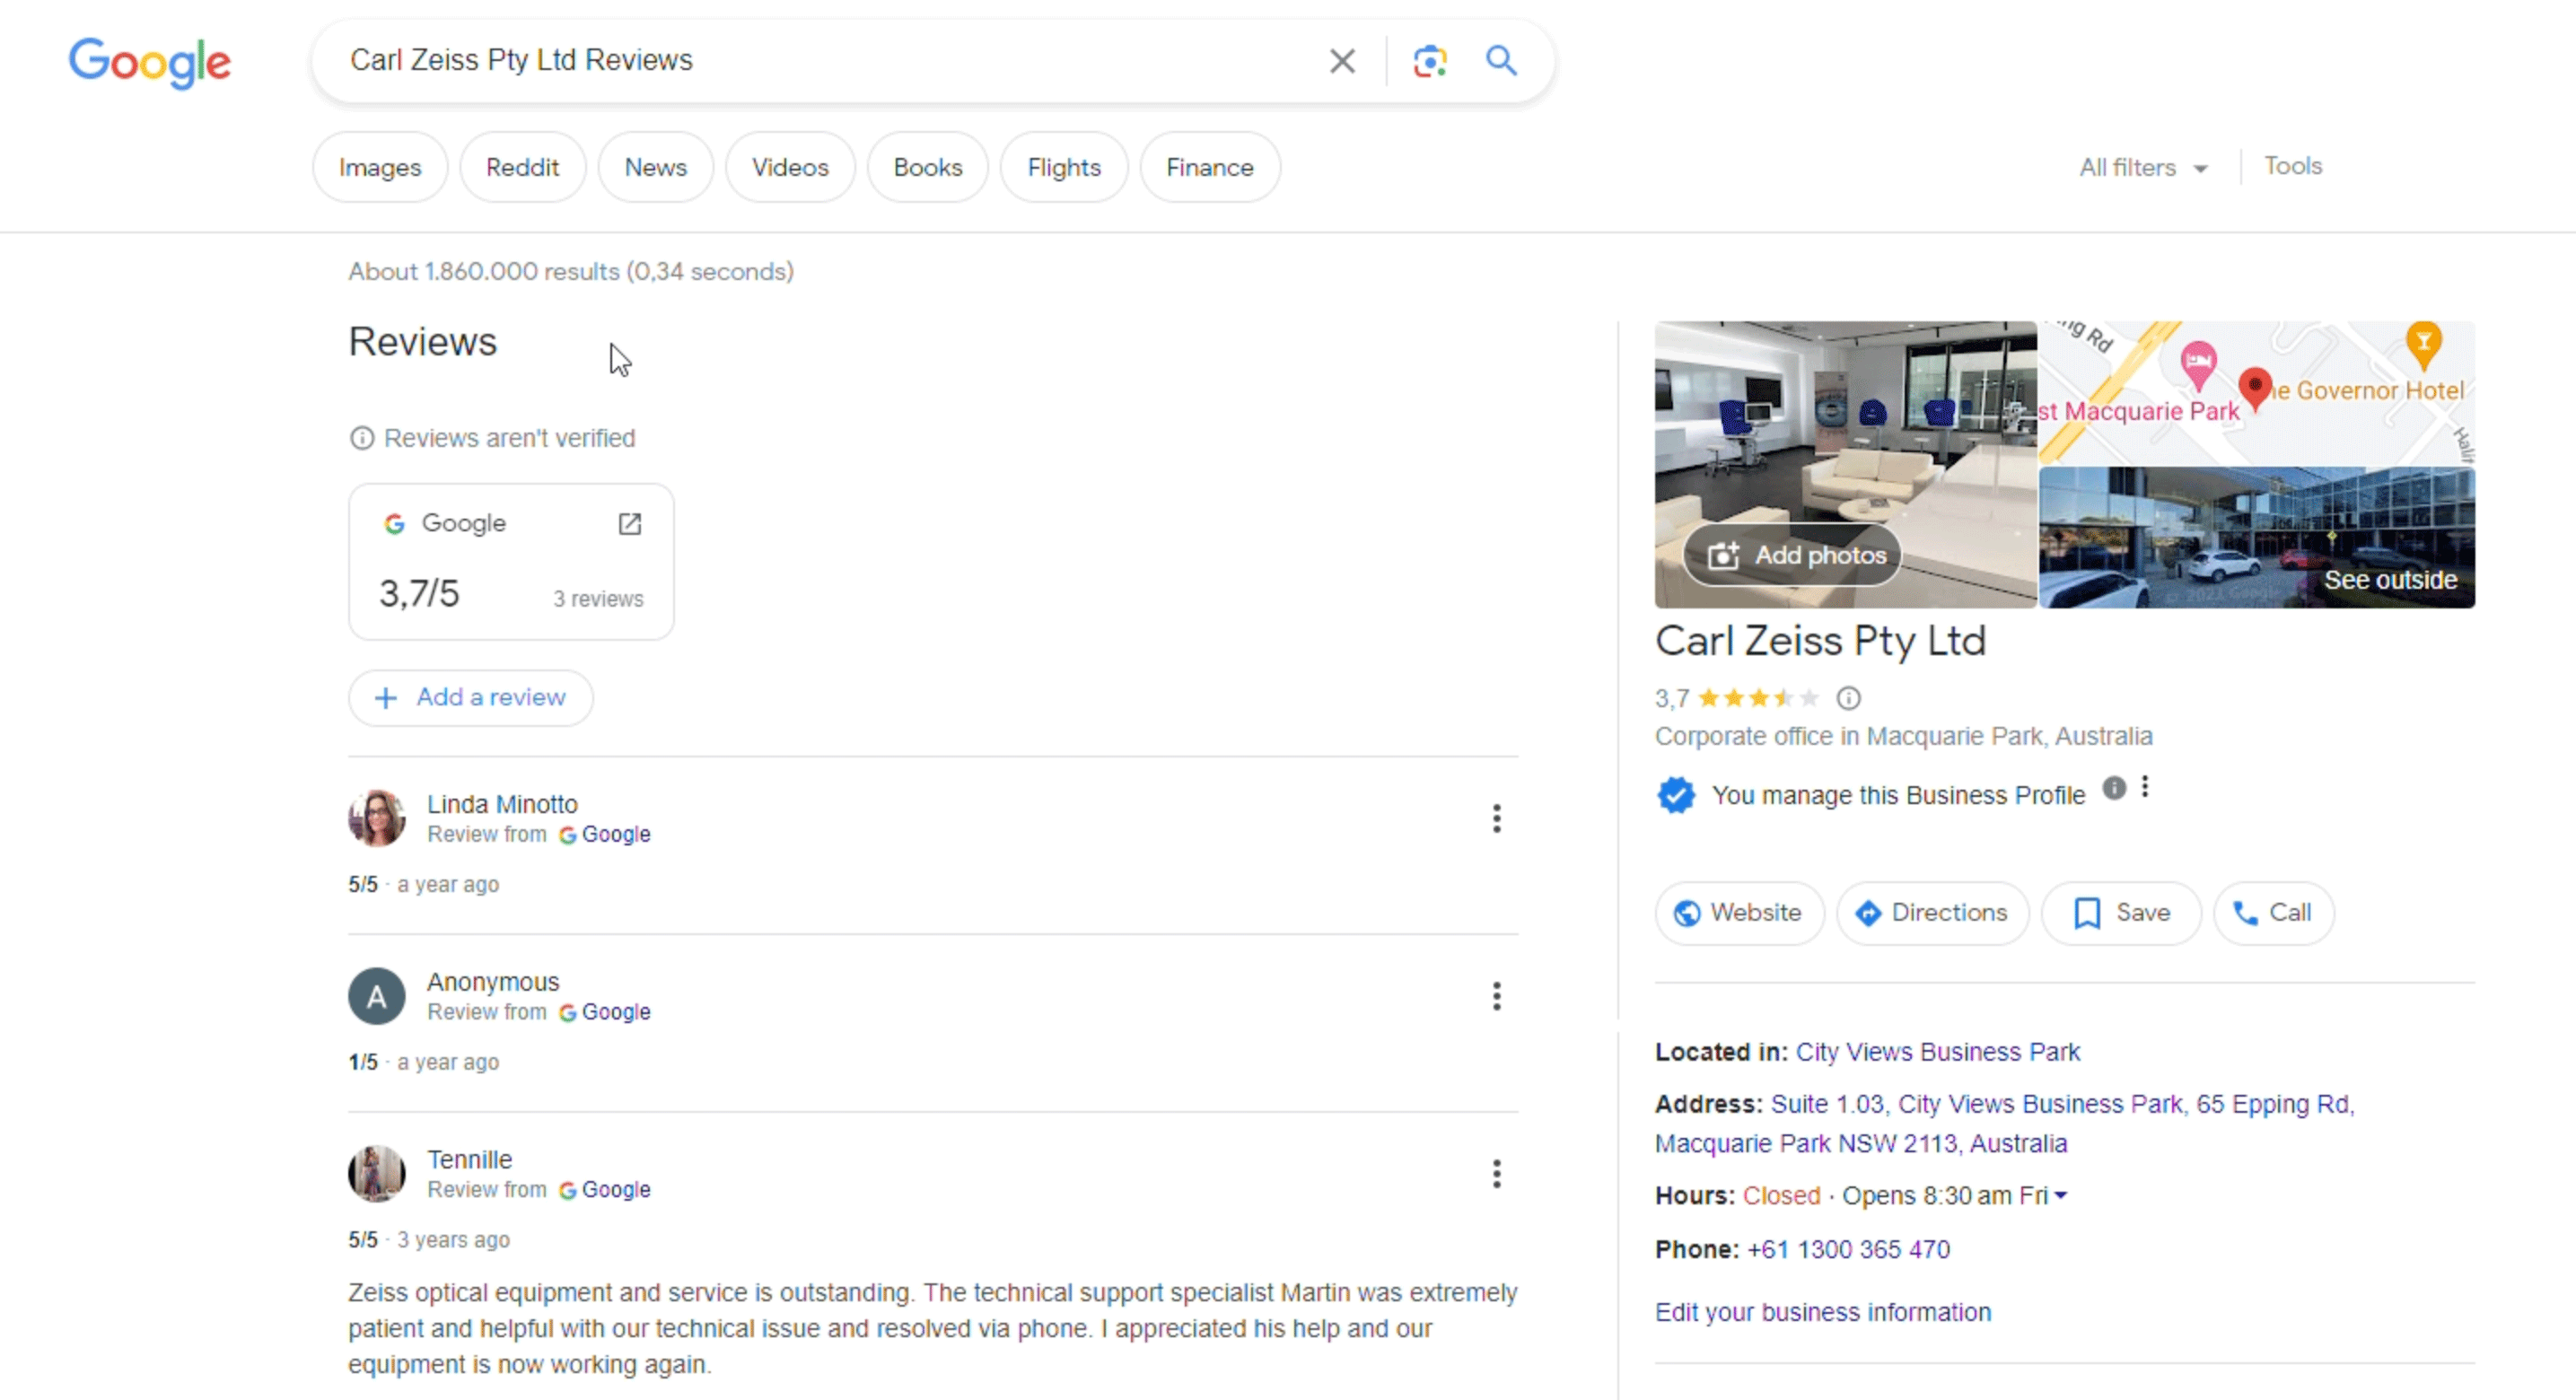Click the blue search magnifier icon
Screen dimensions: 2576x1400
coord(1500,61)
